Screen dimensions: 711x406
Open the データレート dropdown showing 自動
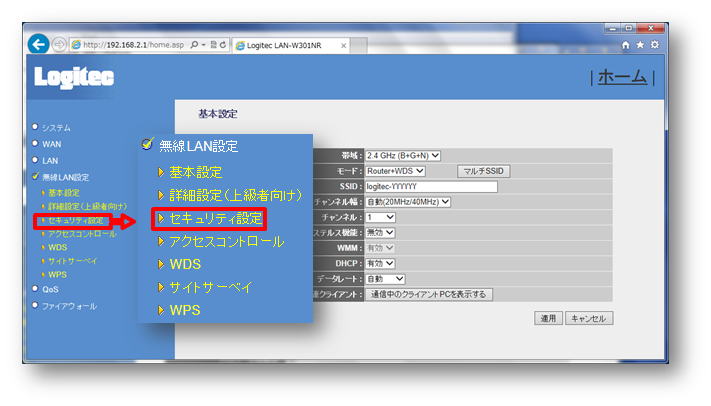click(385, 279)
